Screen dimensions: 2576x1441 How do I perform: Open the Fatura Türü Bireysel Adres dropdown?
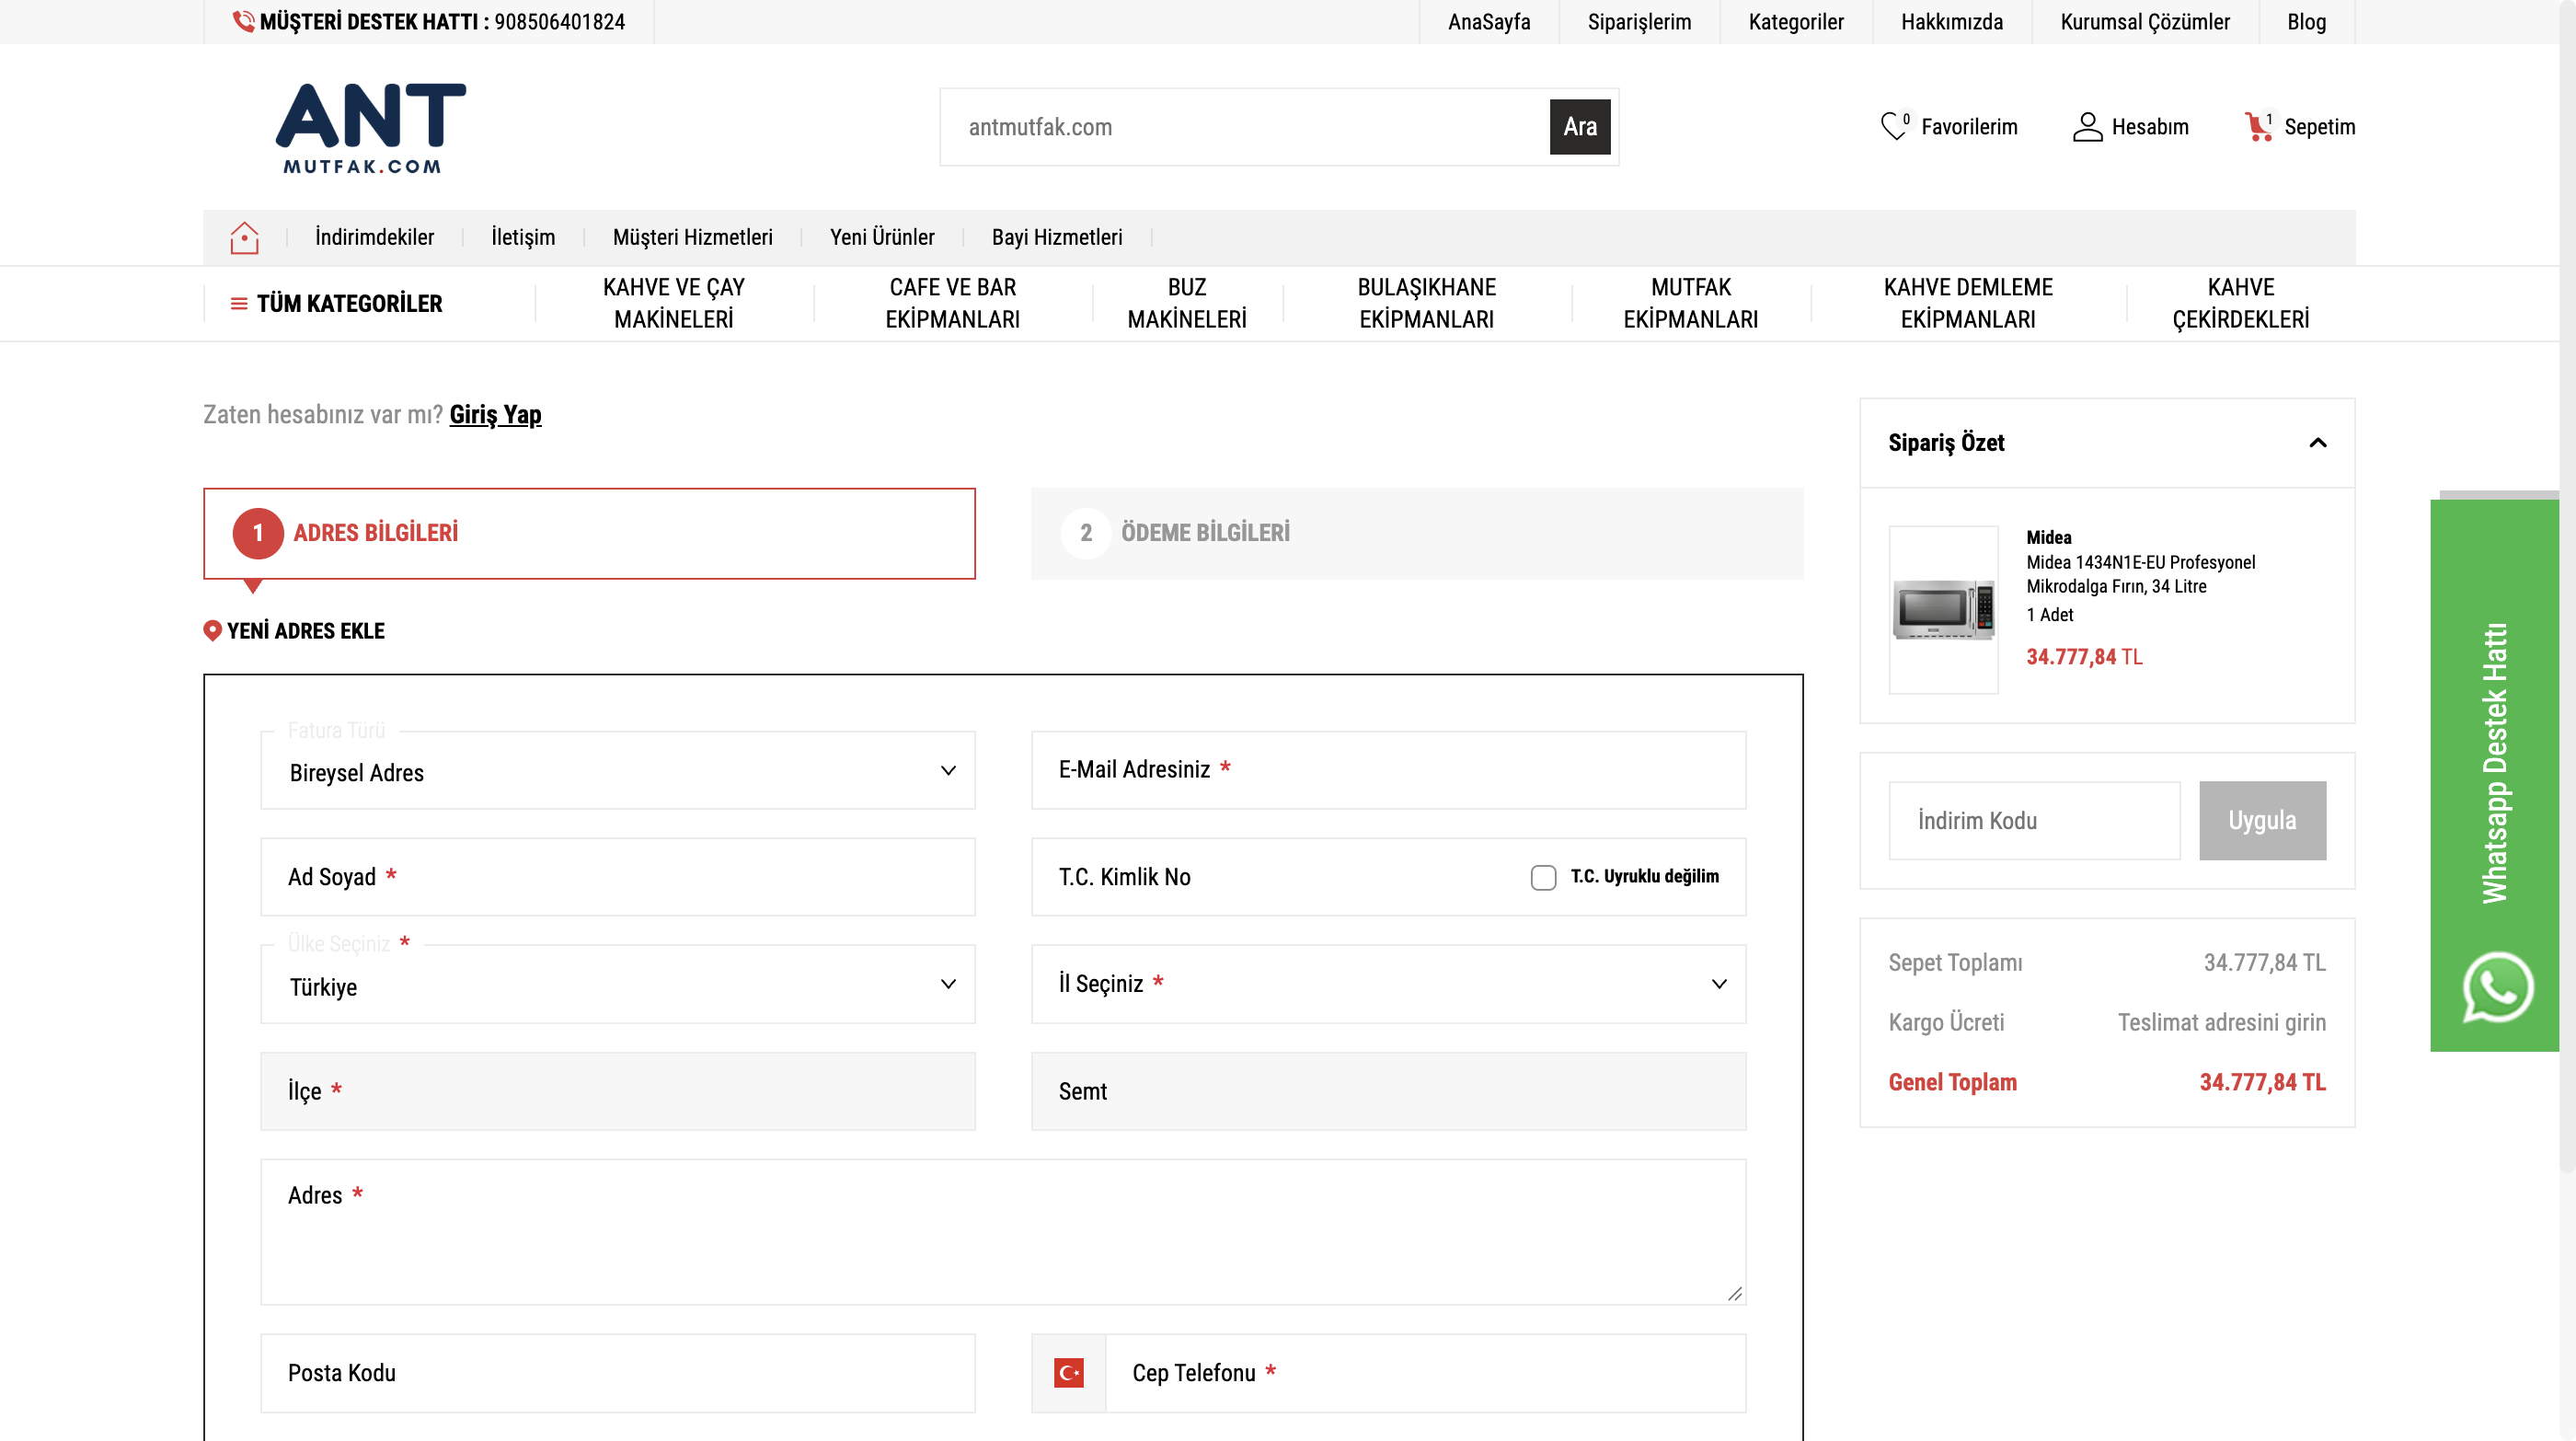(618, 770)
